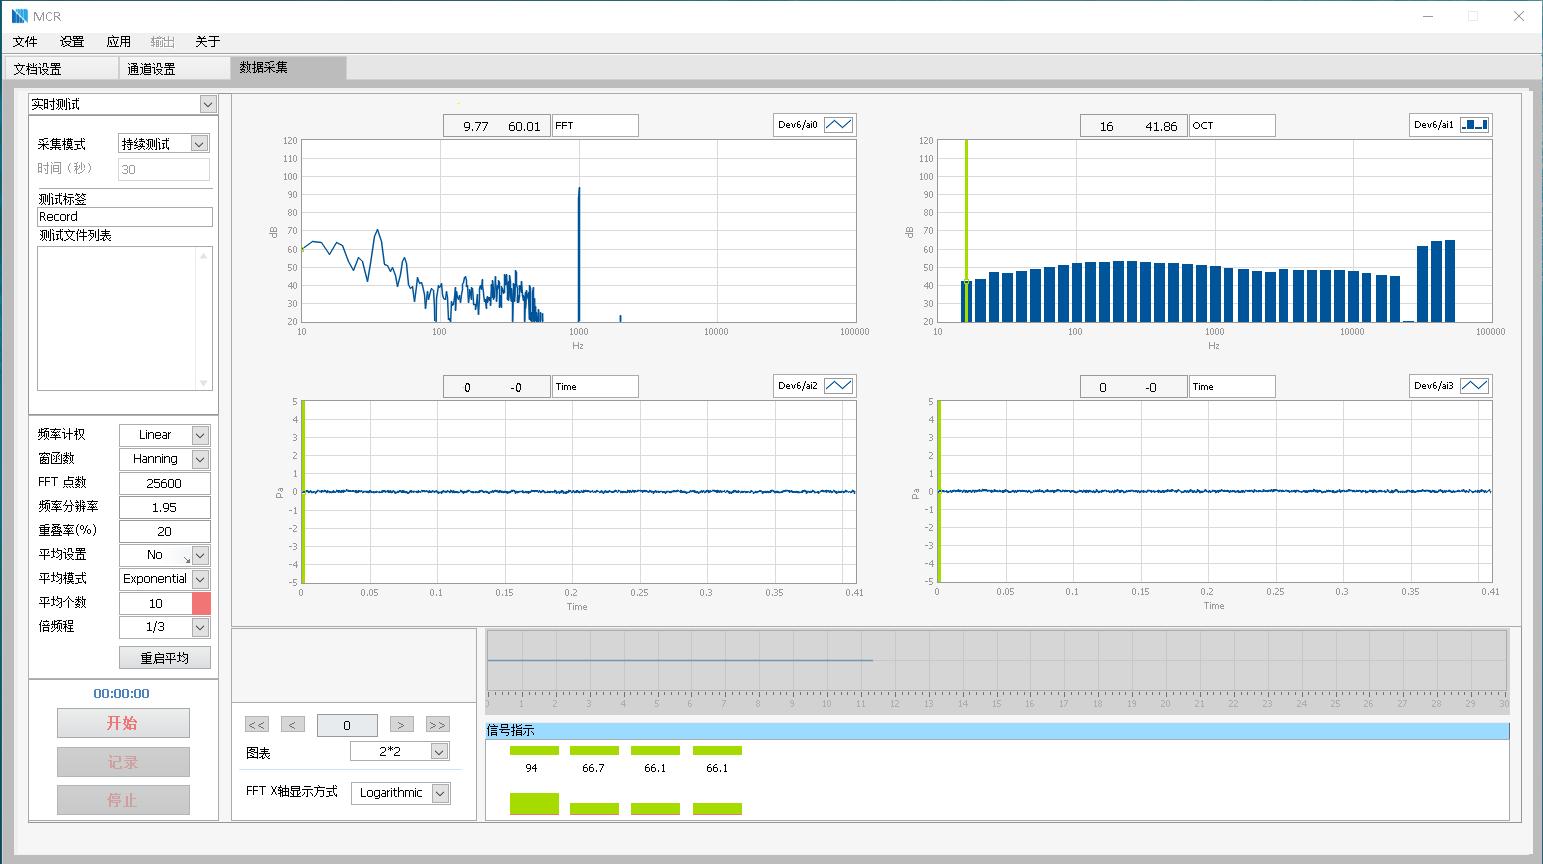Jump to first page with << button
1543x864 pixels.
tap(256, 725)
